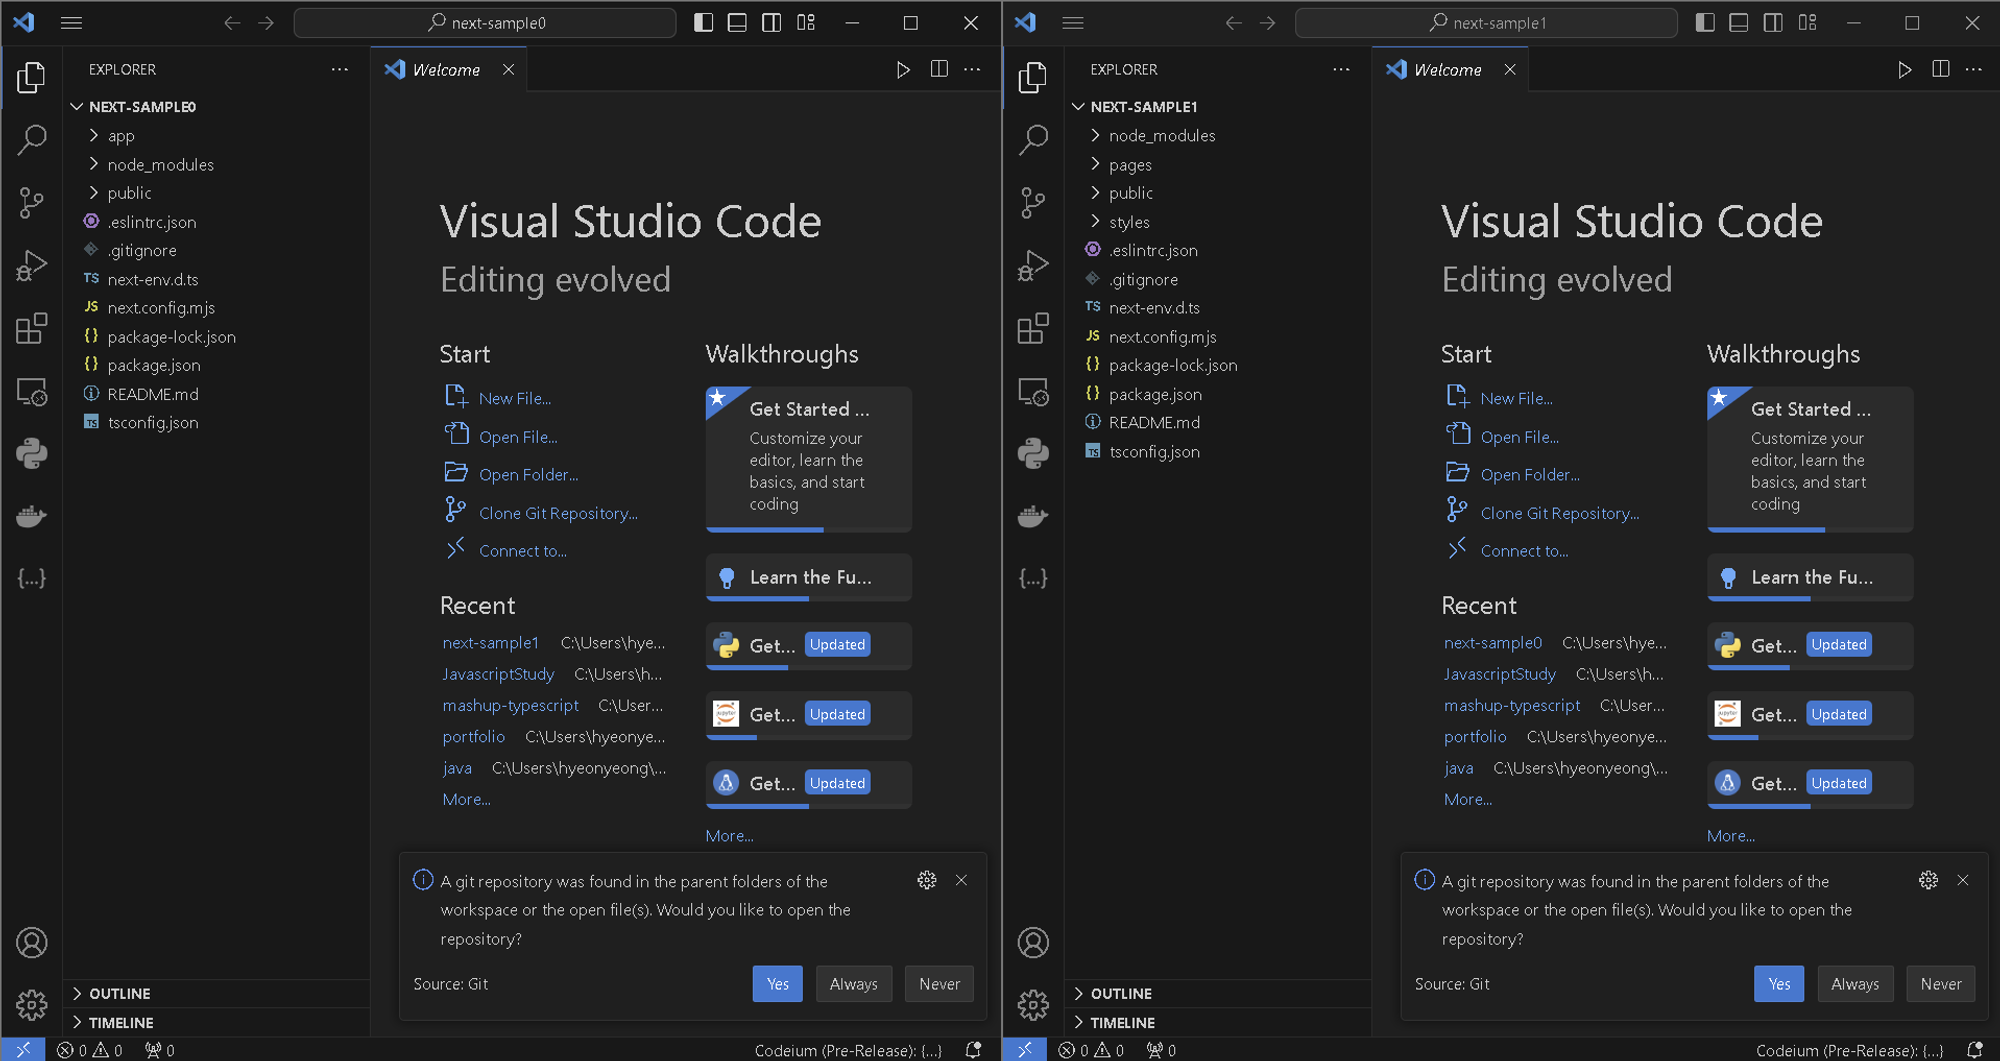Click Open Folder link in next-sample1 Welcome
This screenshot has height=1061, width=2000.
pyautogui.click(x=1530, y=475)
